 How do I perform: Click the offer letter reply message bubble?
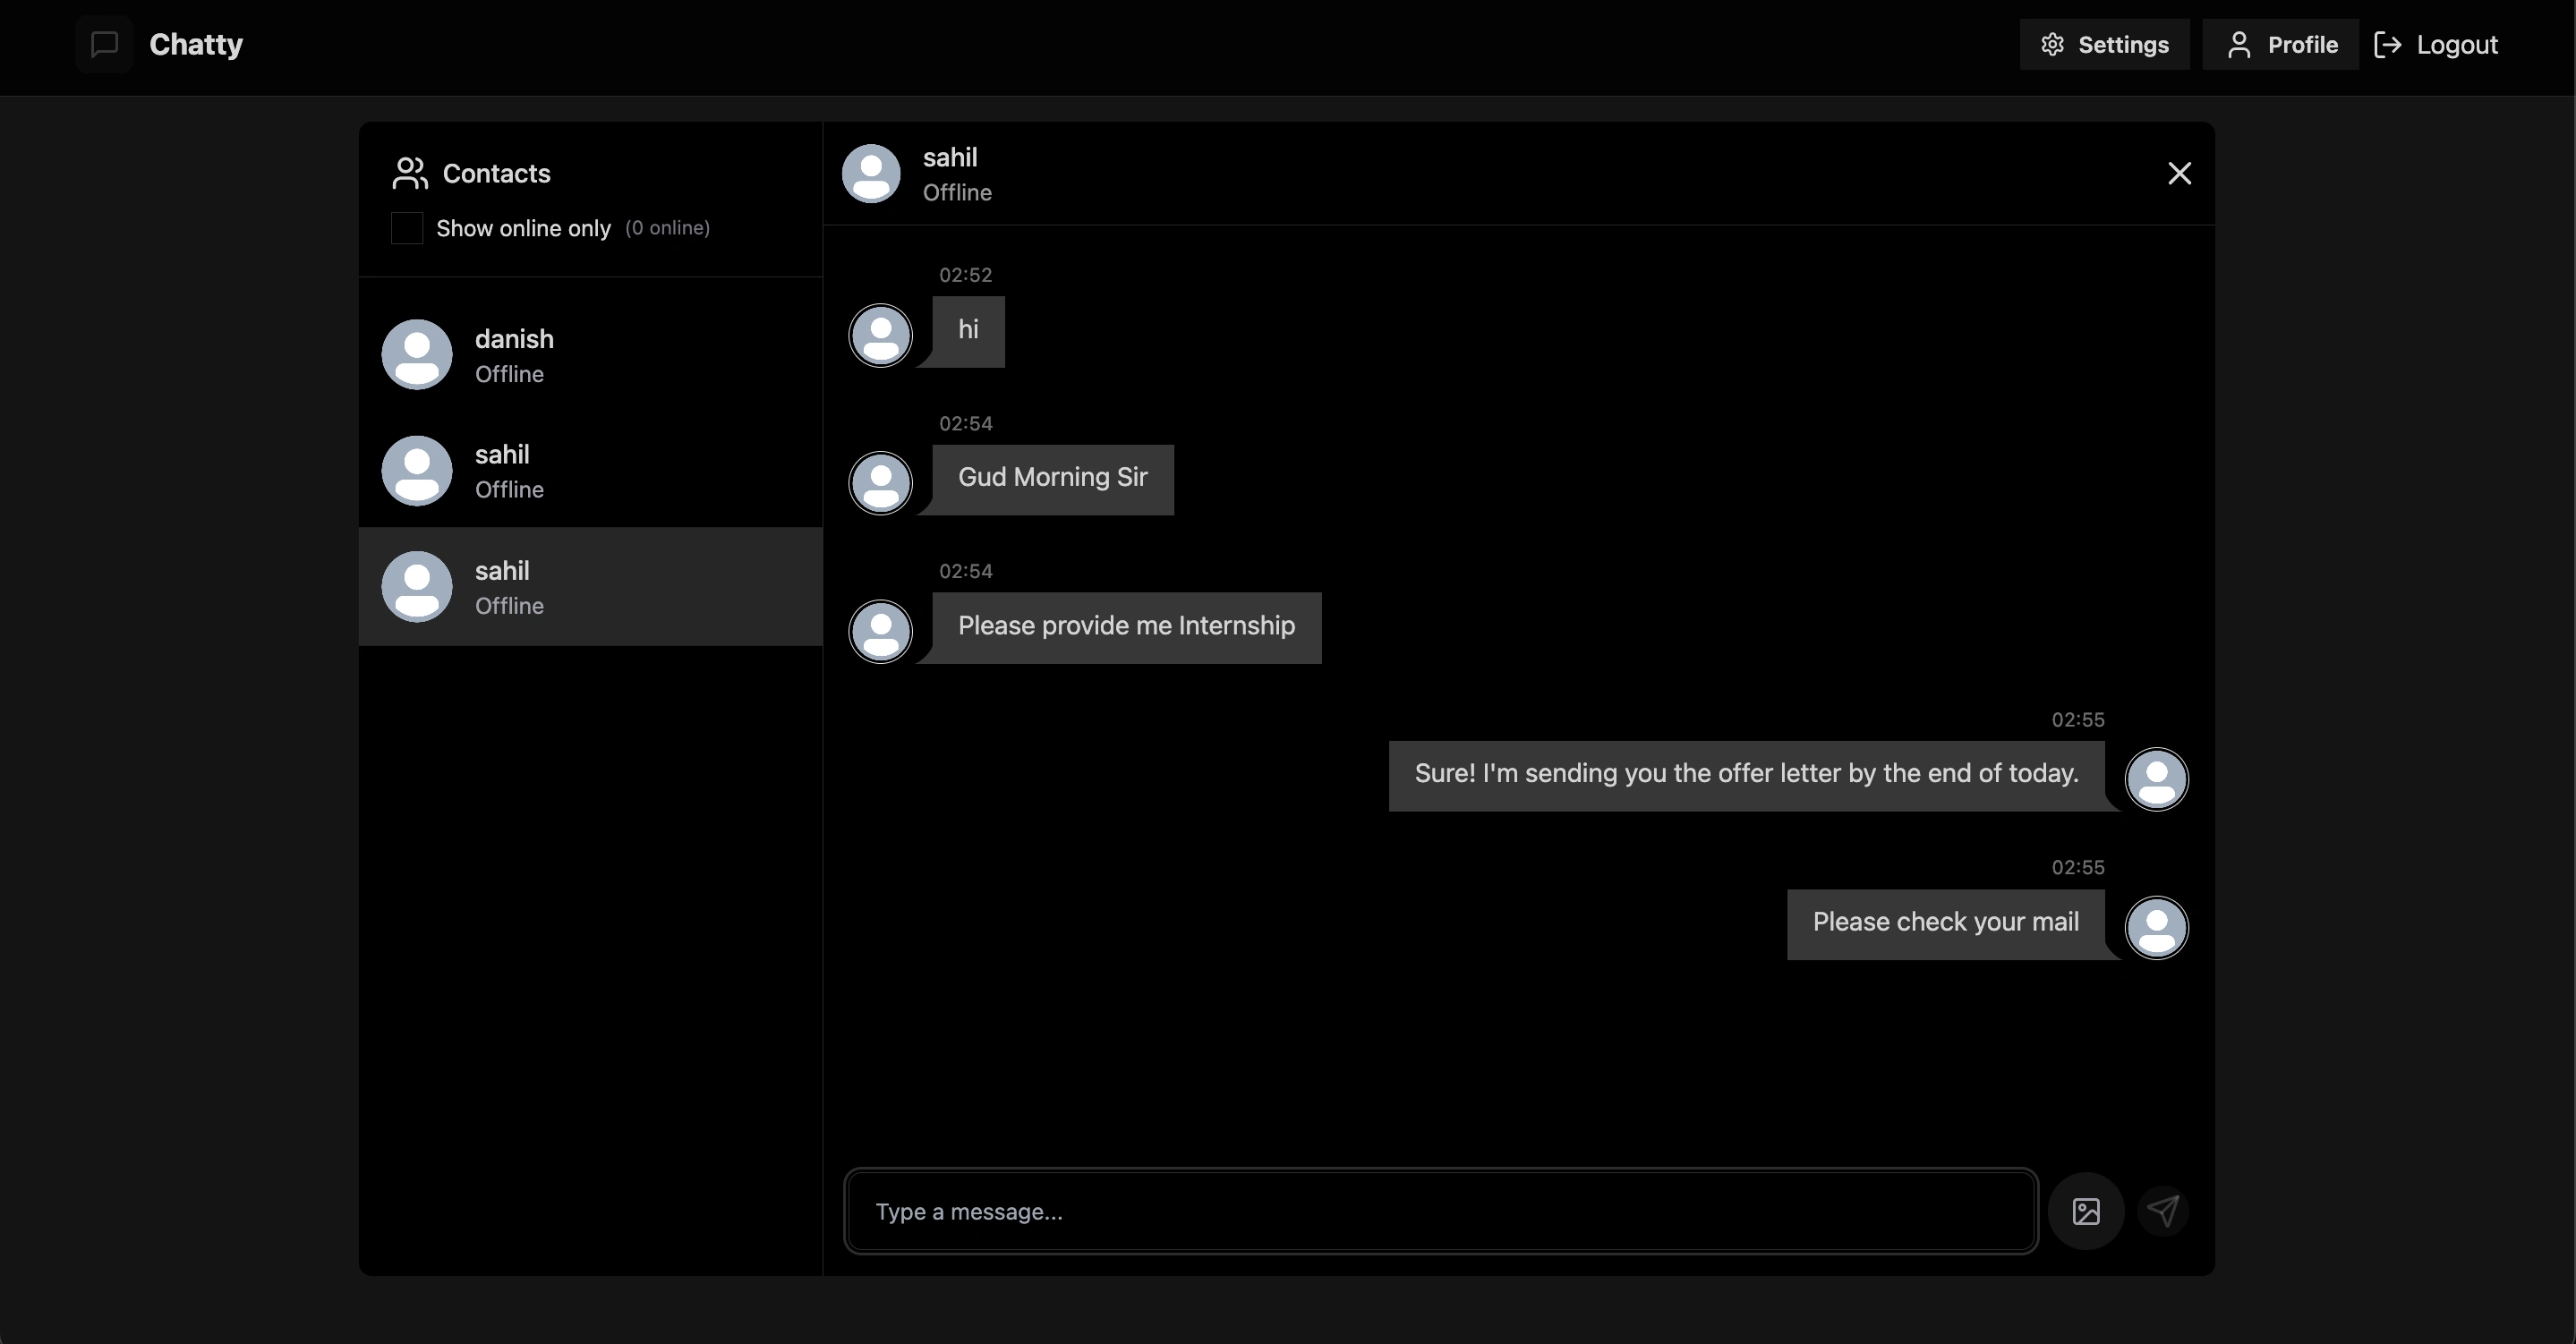tap(1746, 775)
